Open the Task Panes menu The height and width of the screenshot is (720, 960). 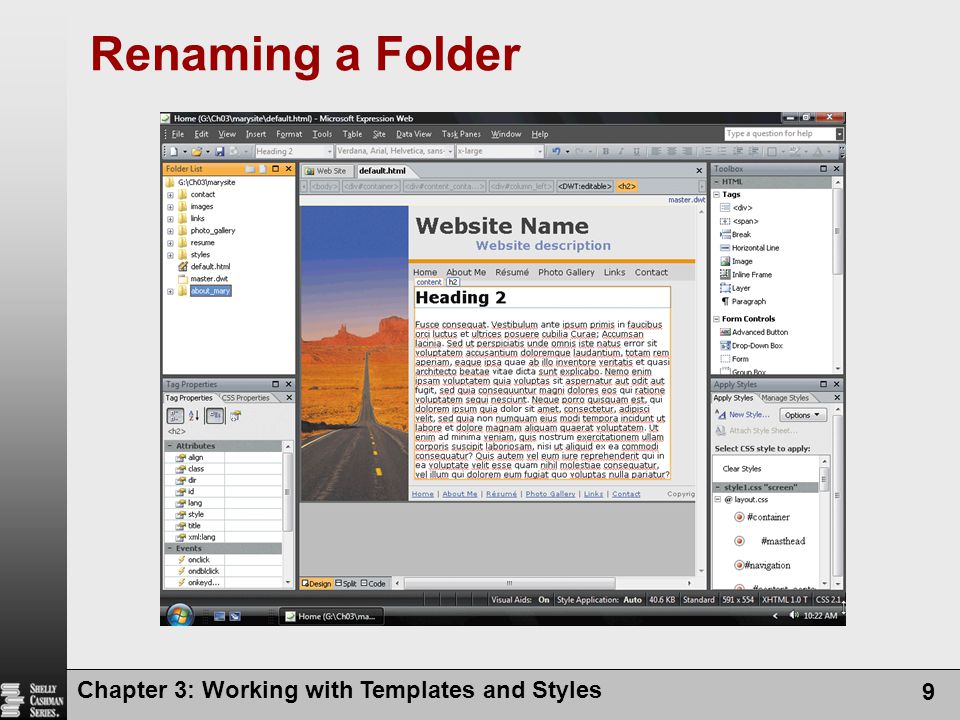(461, 134)
